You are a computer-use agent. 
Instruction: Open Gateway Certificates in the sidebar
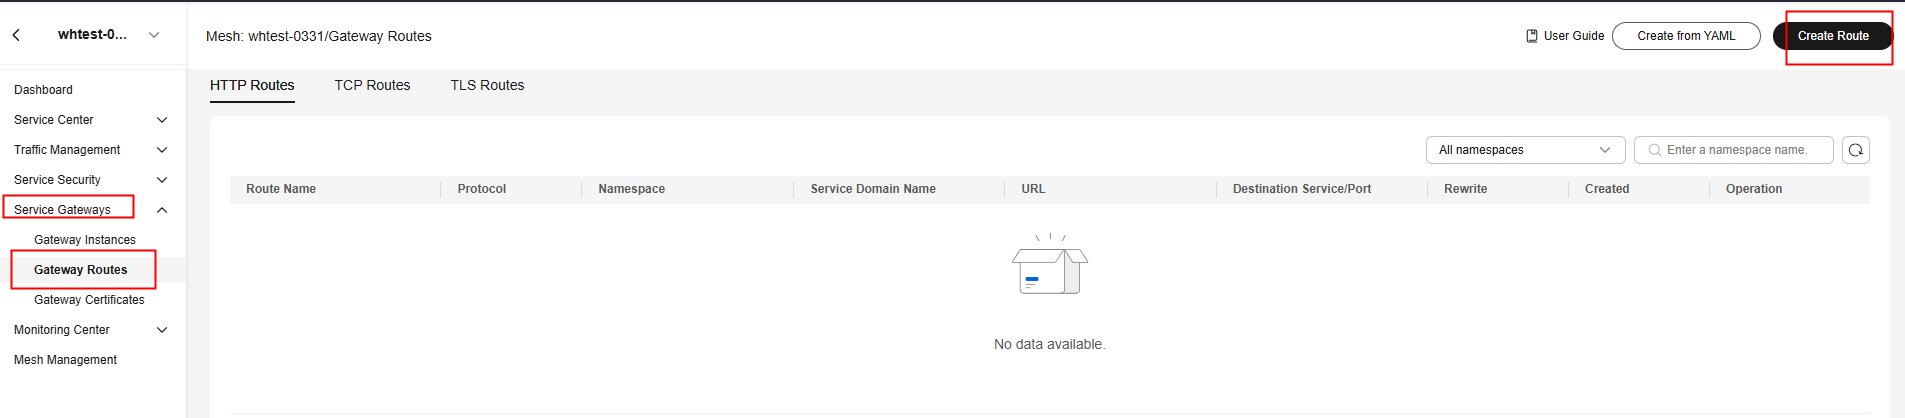pos(89,300)
